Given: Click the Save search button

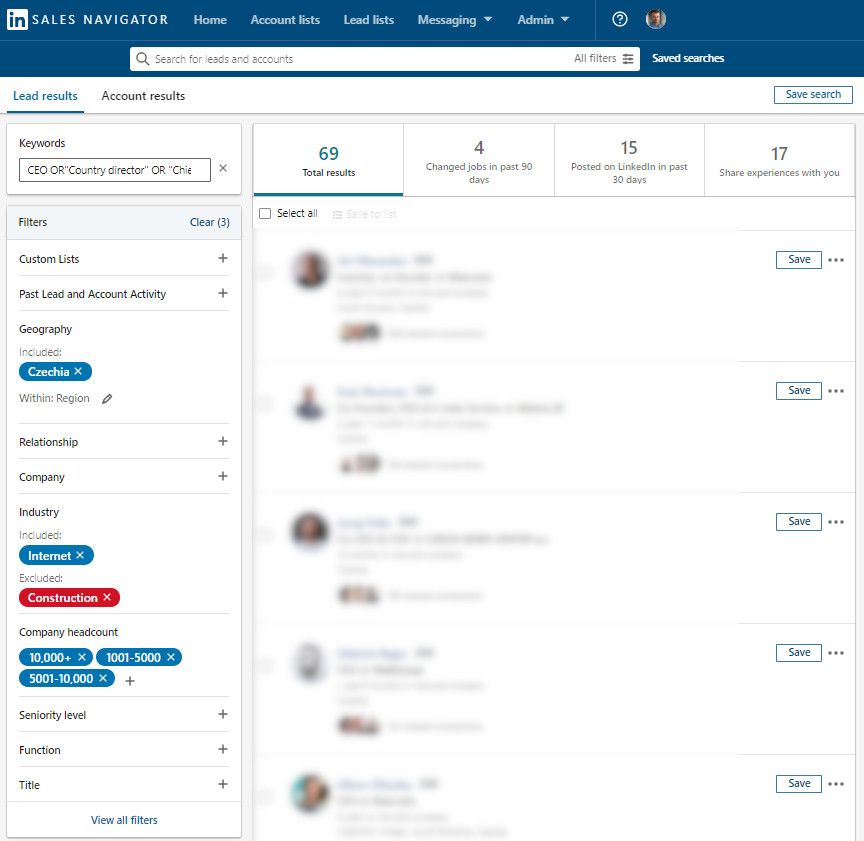Looking at the screenshot, I should click(813, 94).
